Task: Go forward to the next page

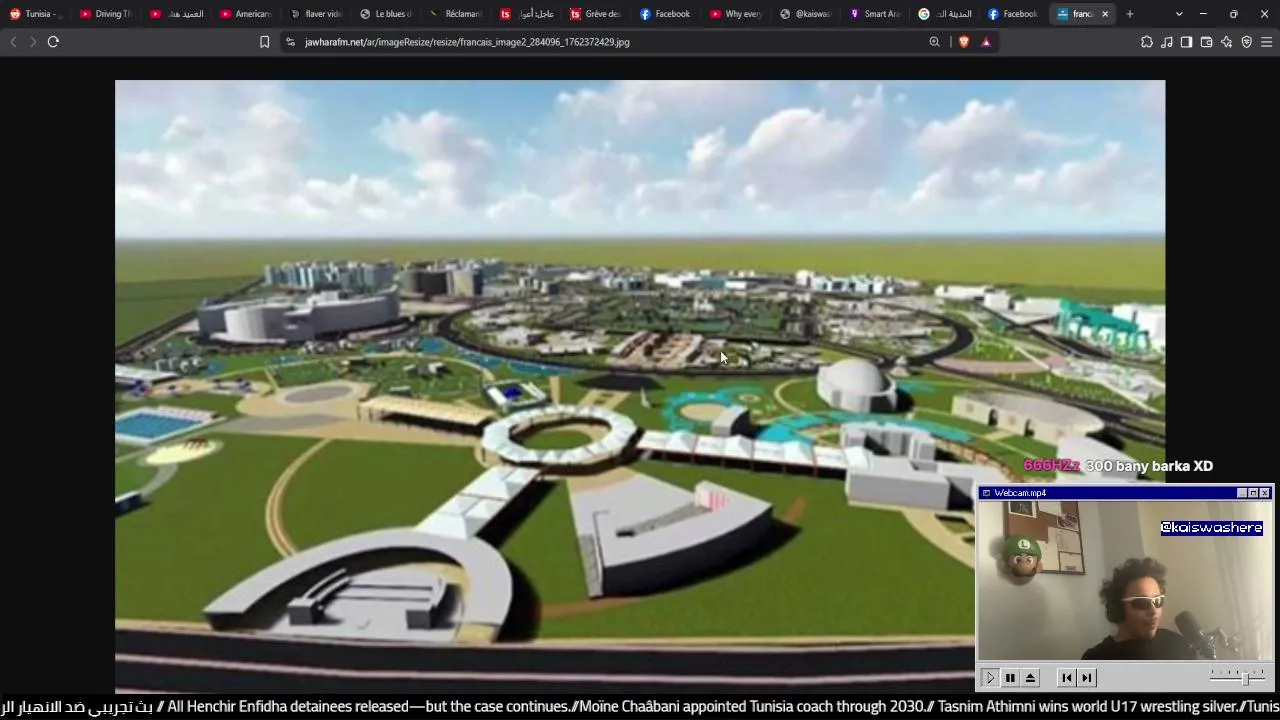Action: pos(32,42)
